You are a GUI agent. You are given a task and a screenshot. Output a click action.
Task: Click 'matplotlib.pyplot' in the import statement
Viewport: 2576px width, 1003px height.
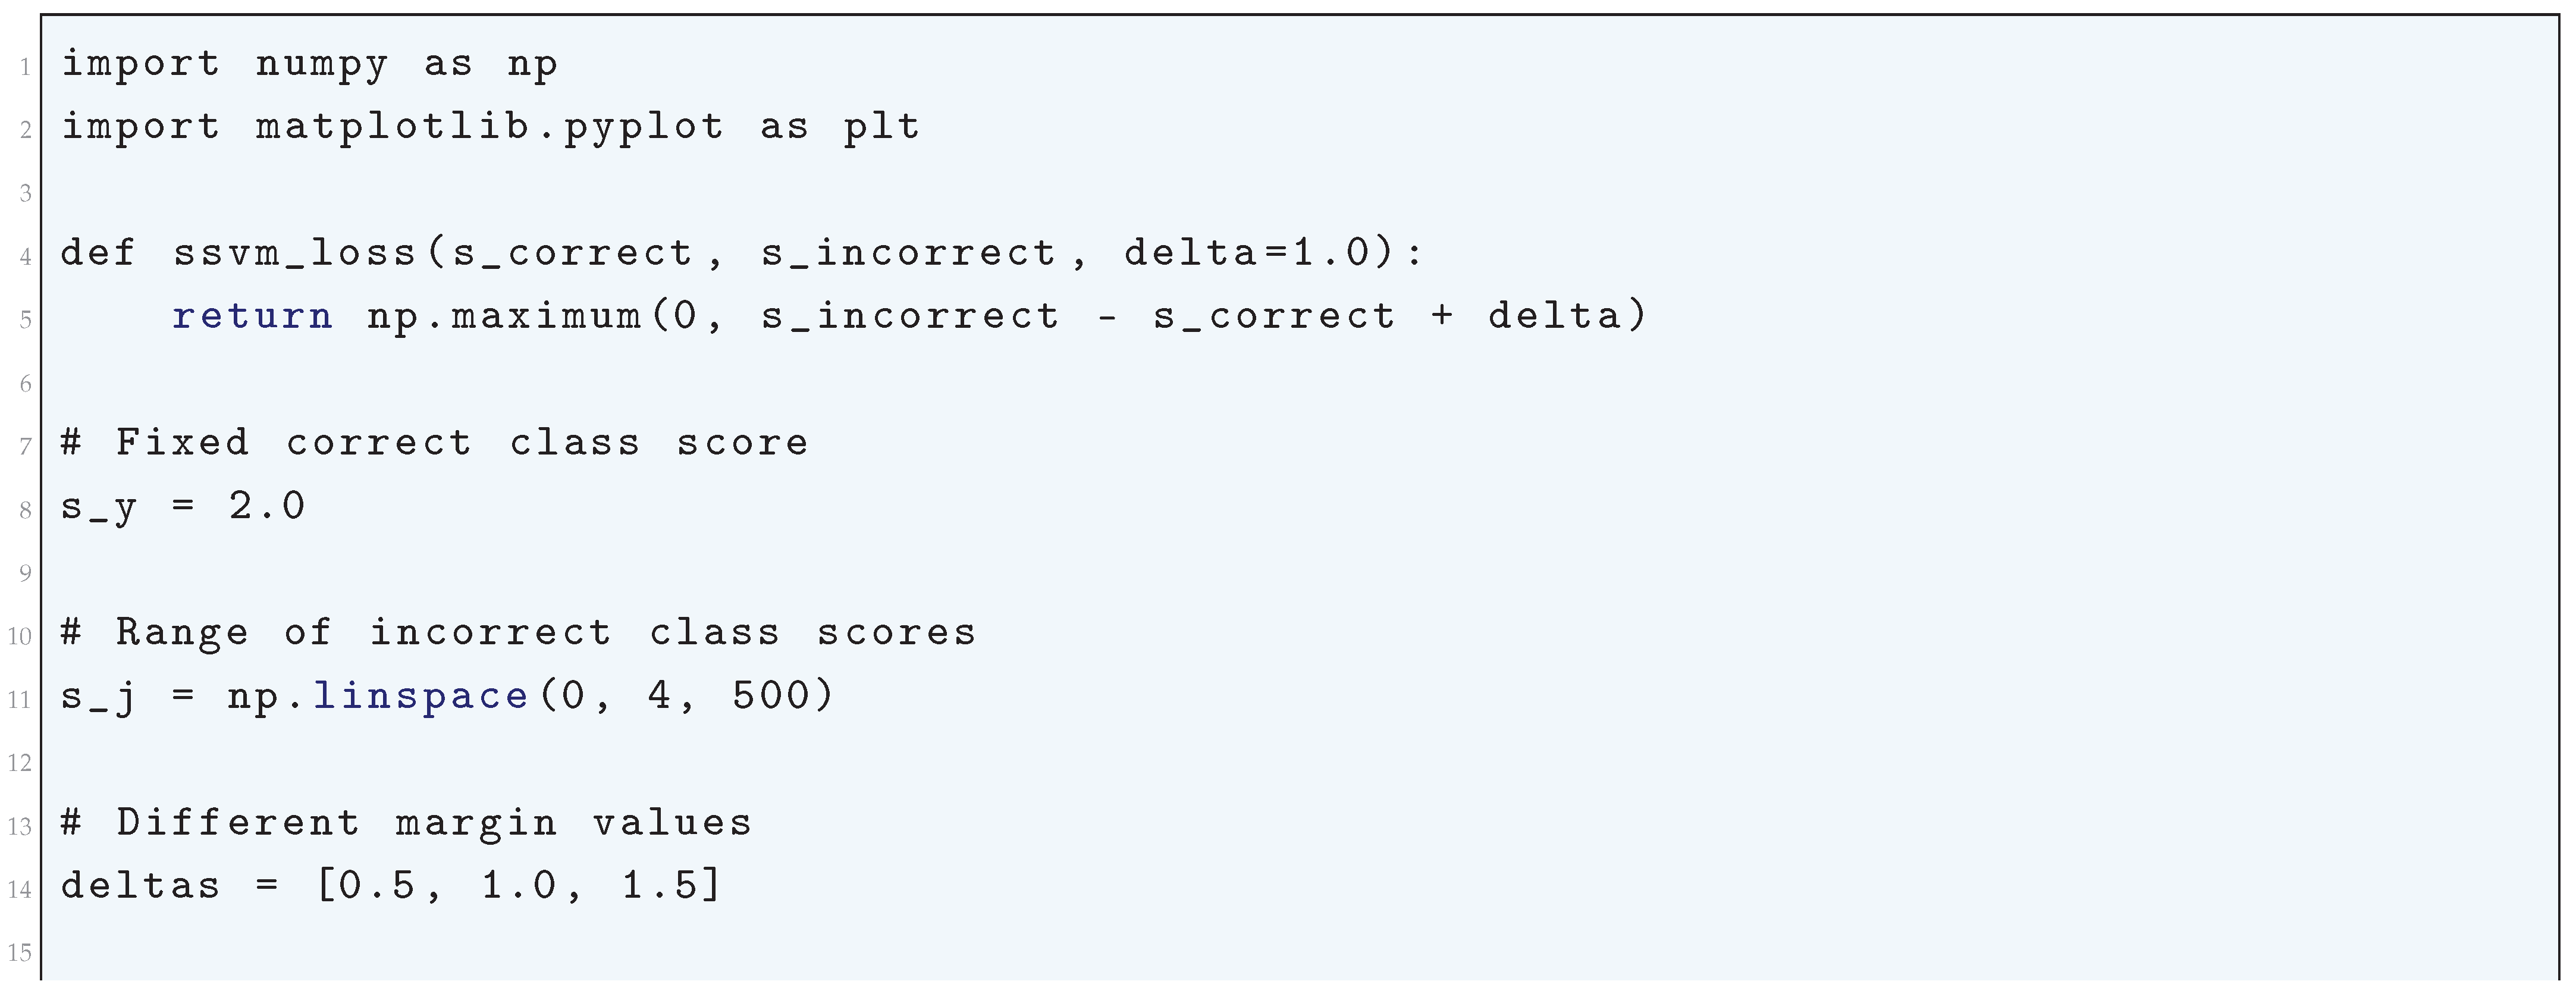(490, 128)
